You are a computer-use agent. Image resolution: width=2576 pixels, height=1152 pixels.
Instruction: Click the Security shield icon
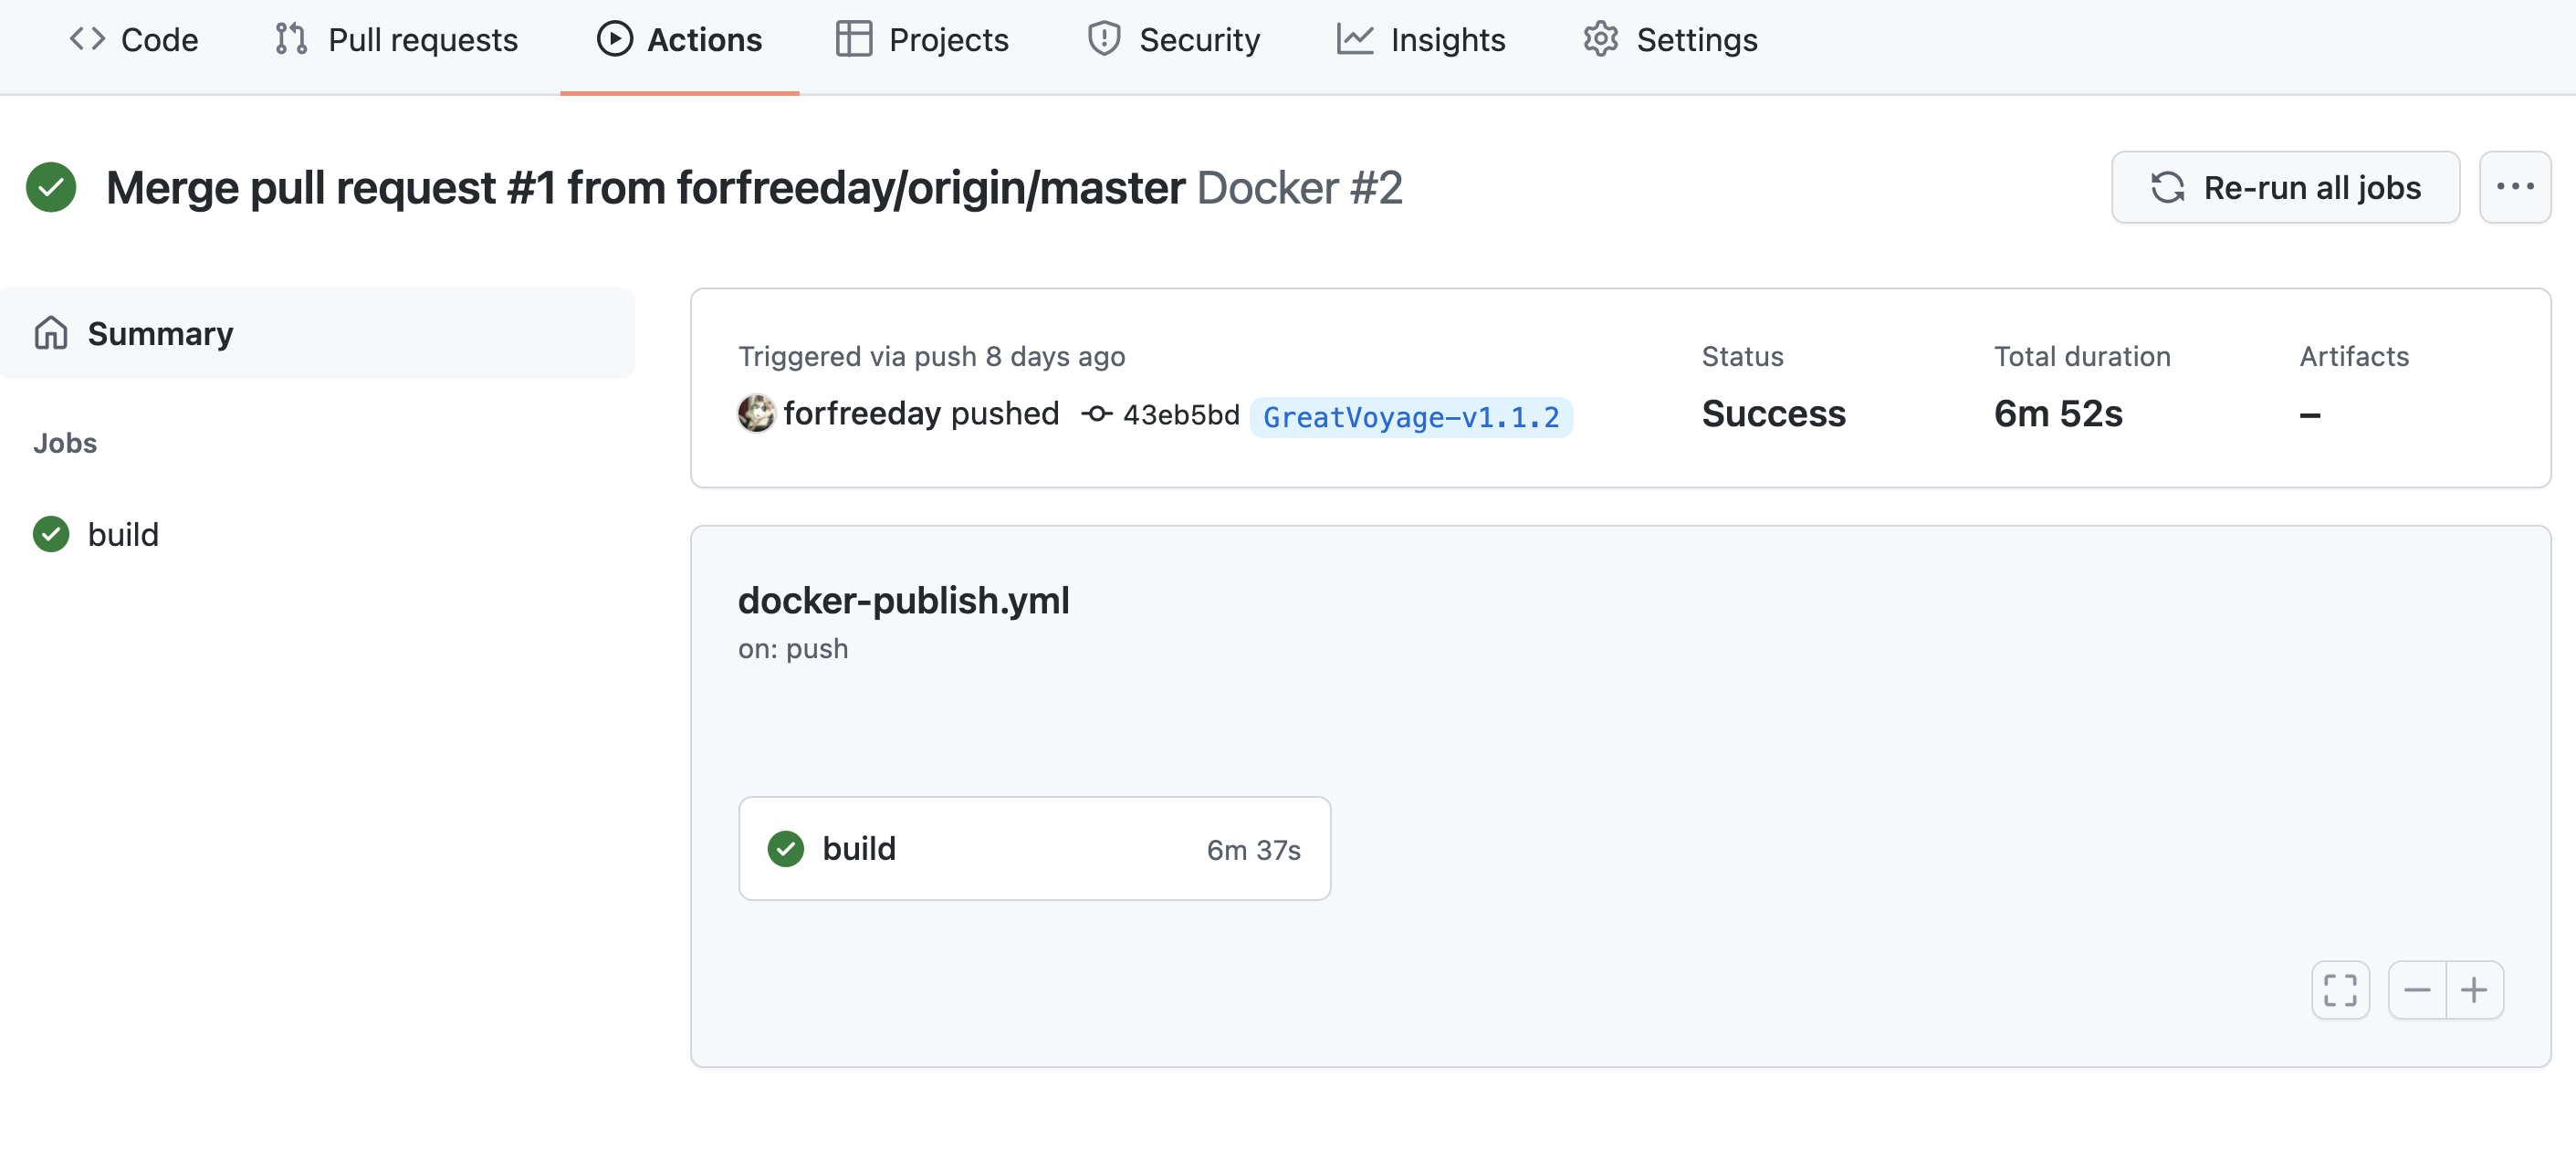click(1101, 37)
